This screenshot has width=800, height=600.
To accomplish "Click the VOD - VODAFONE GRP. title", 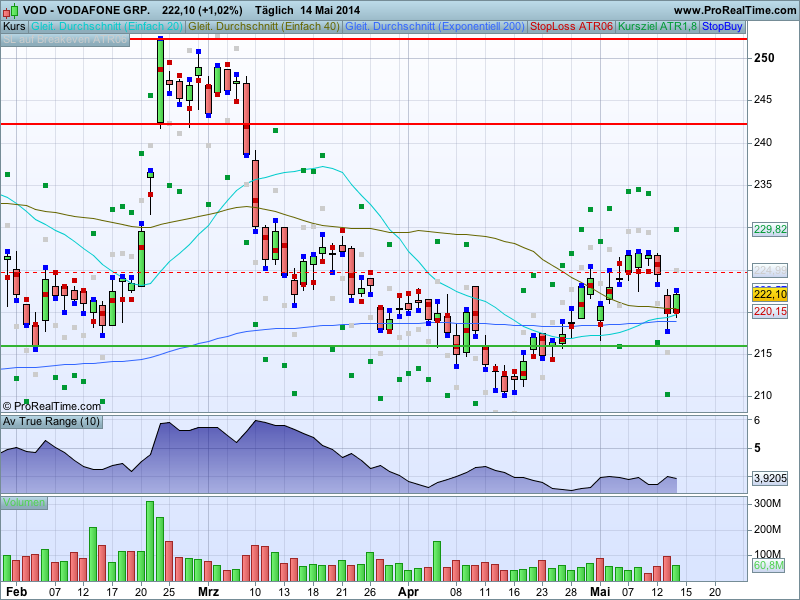I will tap(86, 10).
